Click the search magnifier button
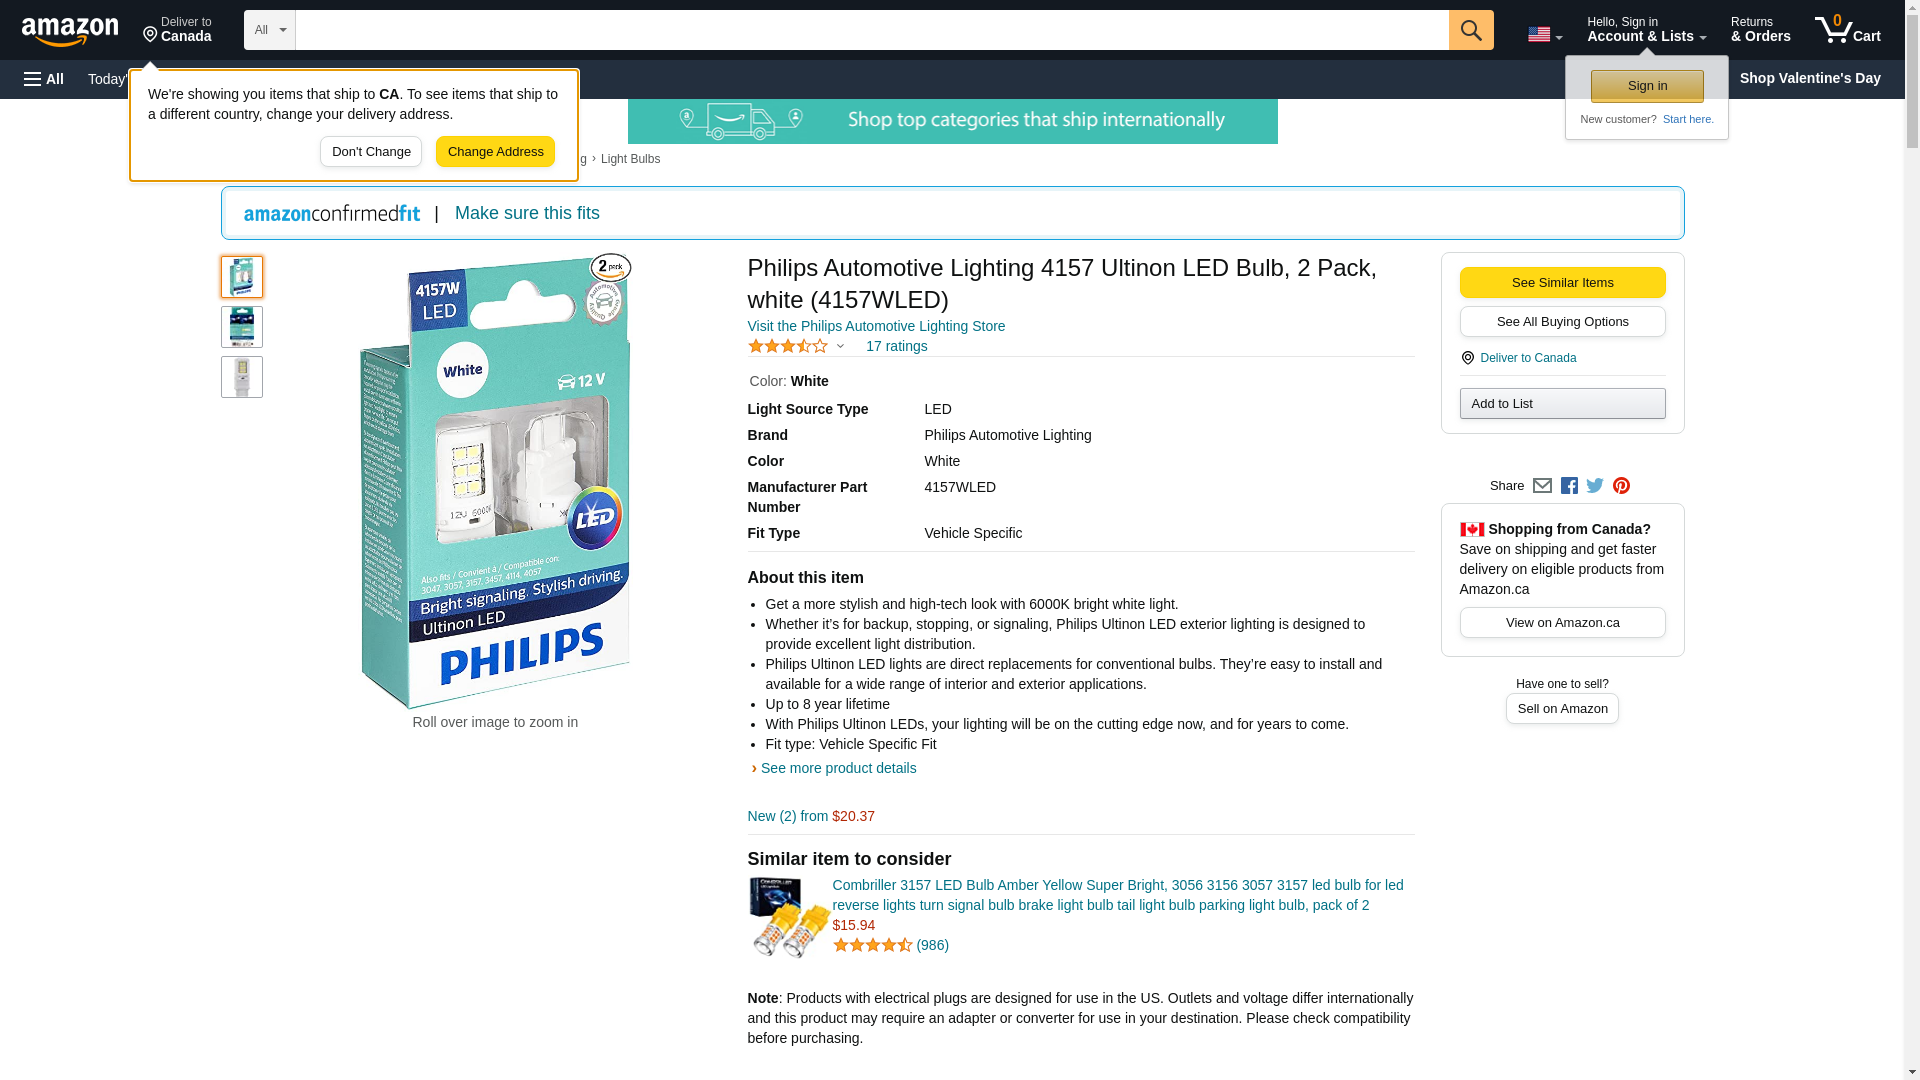The height and width of the screenshot is (1080, 1920). [1471, 30]
